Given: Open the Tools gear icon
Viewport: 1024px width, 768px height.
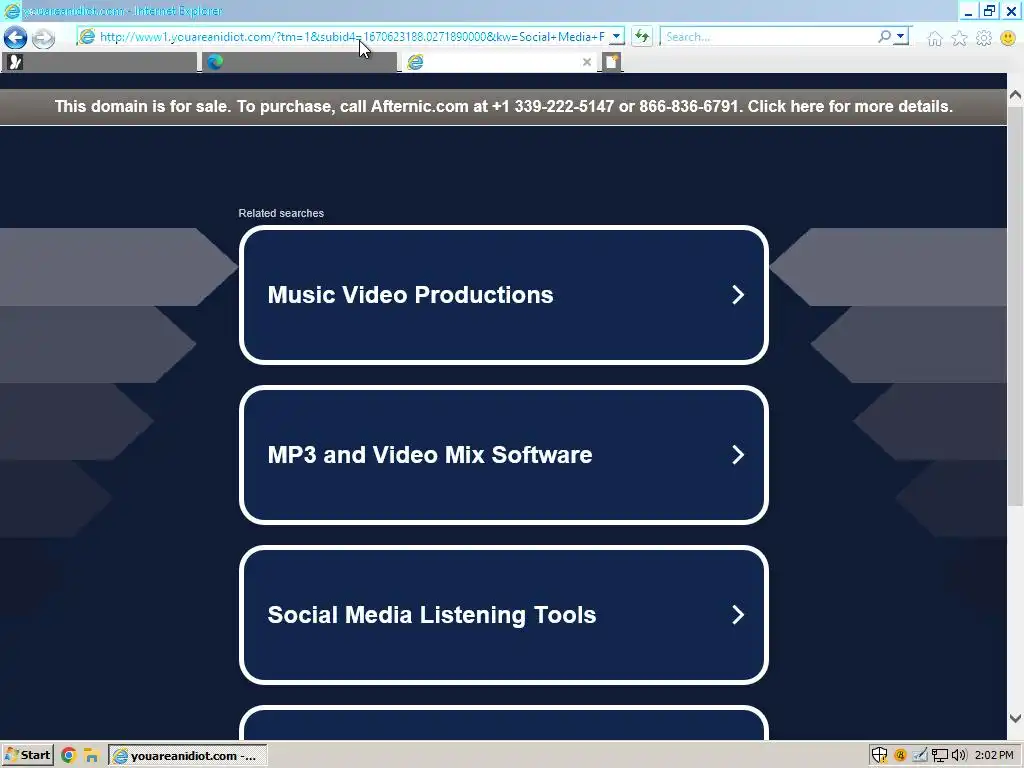Looking at the screenshot, I should tap(984, 39).
